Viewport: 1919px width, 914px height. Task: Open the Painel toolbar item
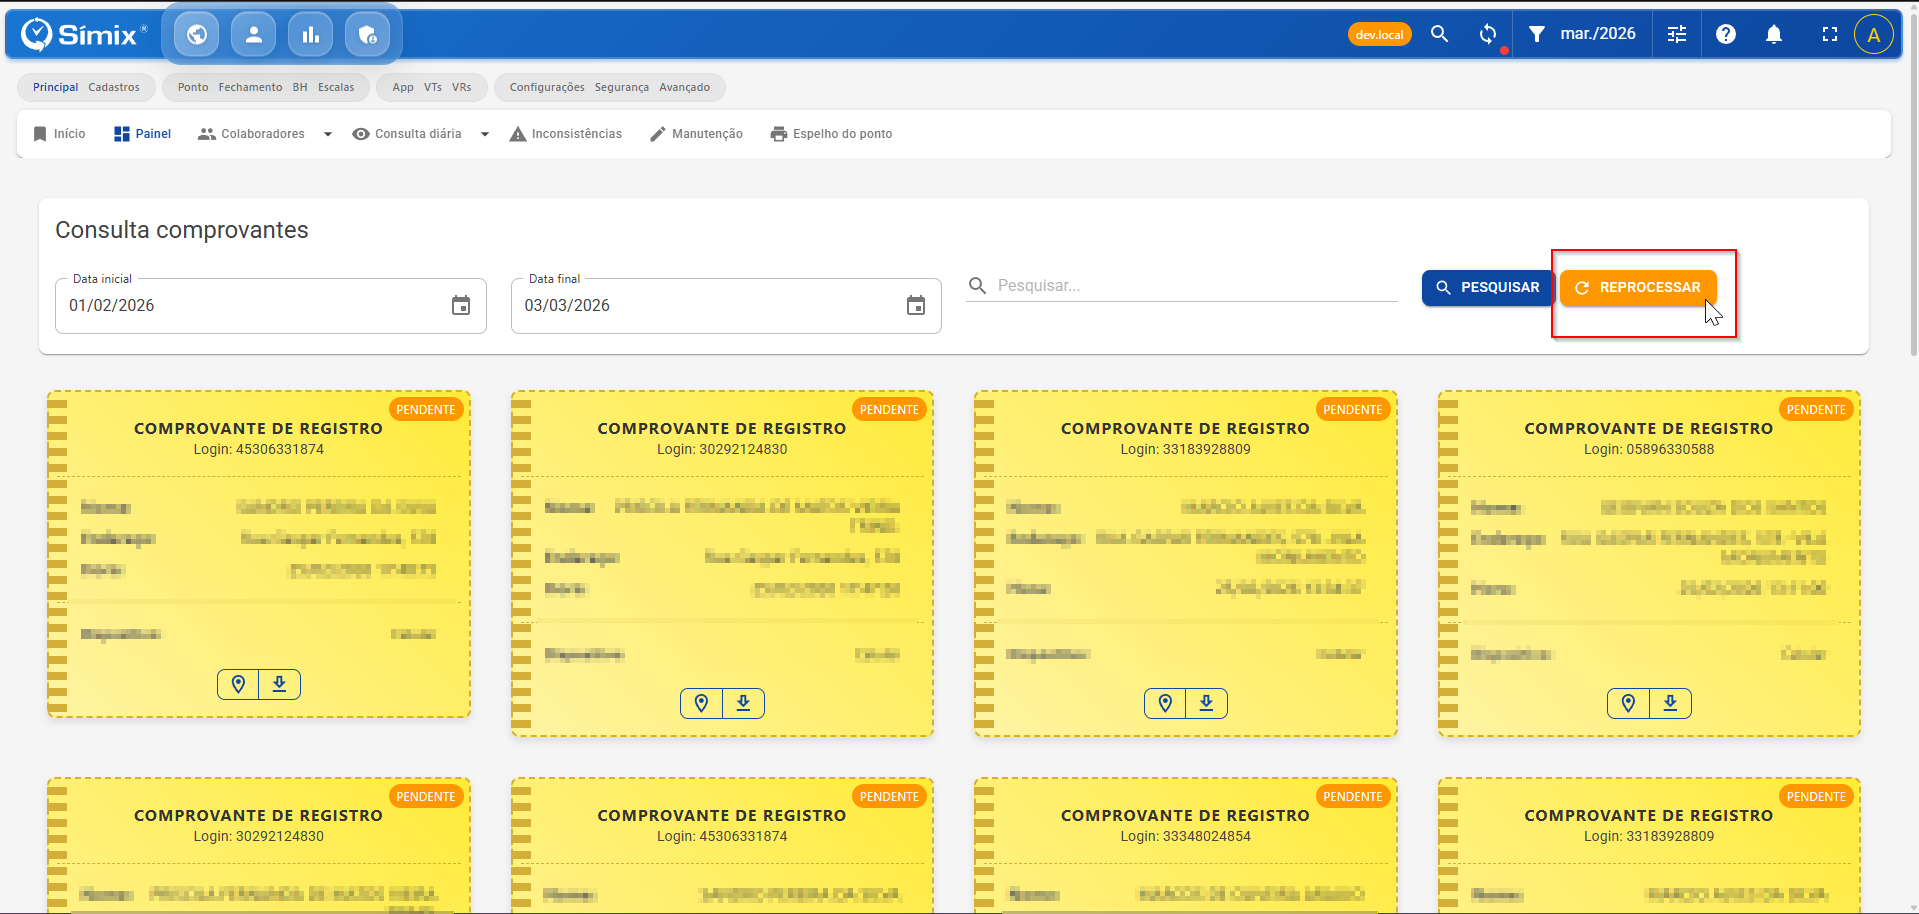coord(142,134)
